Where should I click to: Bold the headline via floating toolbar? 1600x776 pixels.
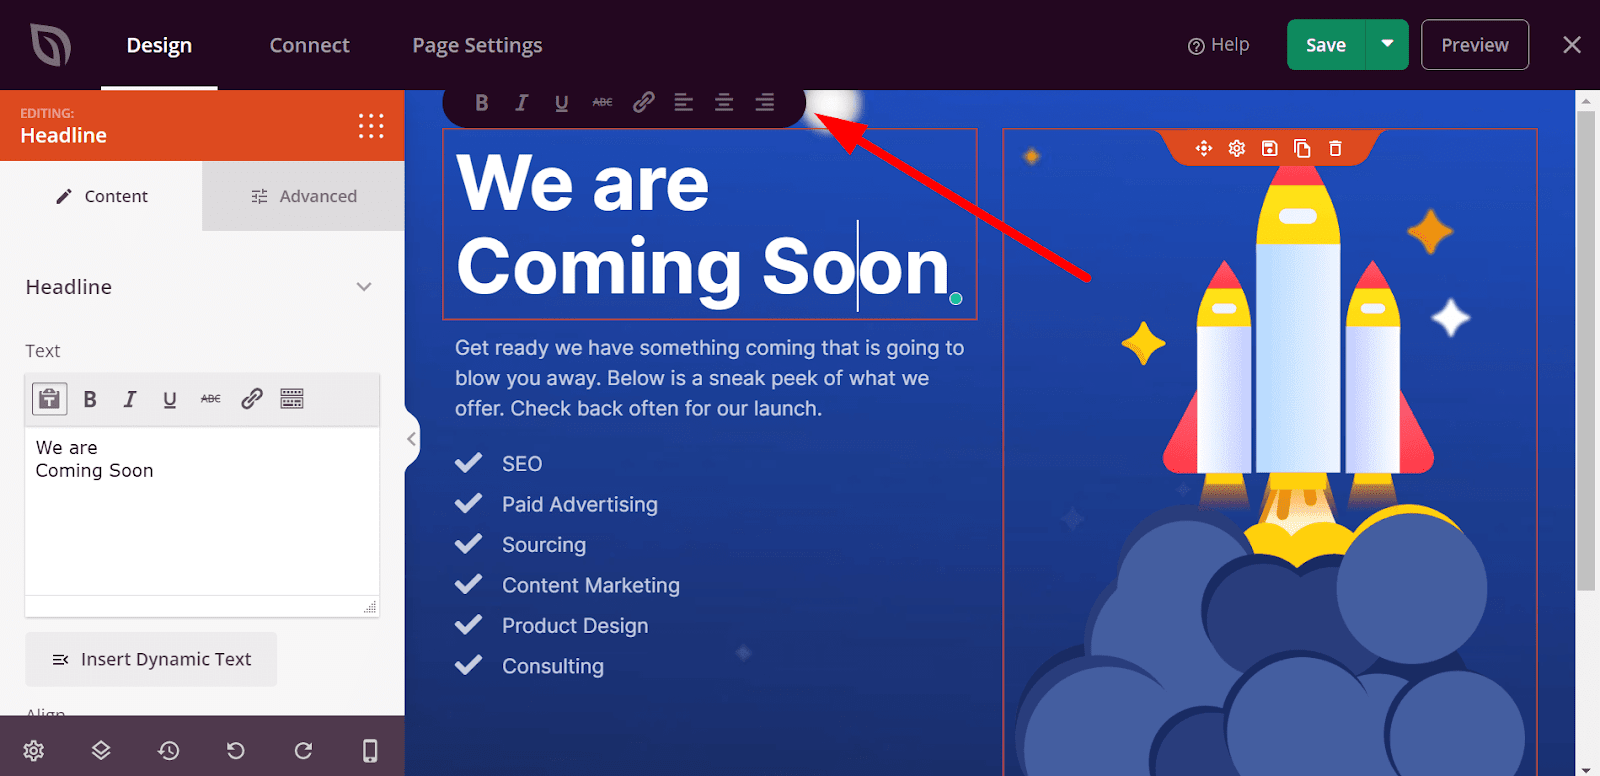[482, 102]
